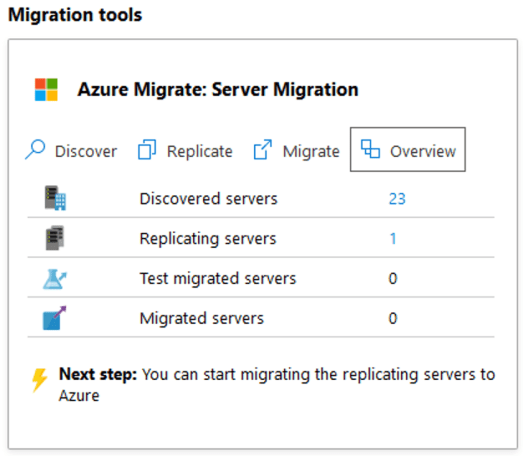The height and width of the screenshot is (456, 528).
Task: Click the lightning bolt Next step icon
Action: coord(39,380)
